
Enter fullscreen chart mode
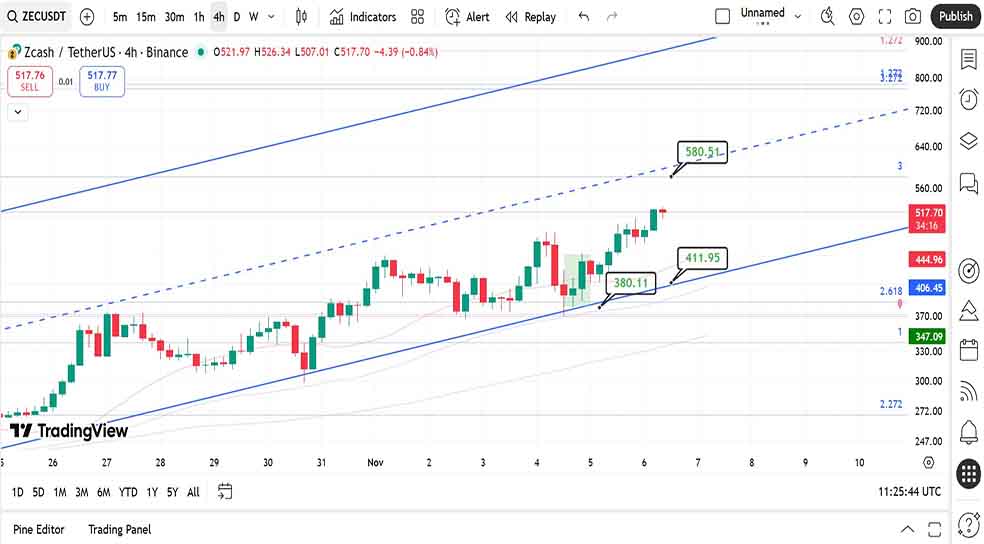(884, 17)
